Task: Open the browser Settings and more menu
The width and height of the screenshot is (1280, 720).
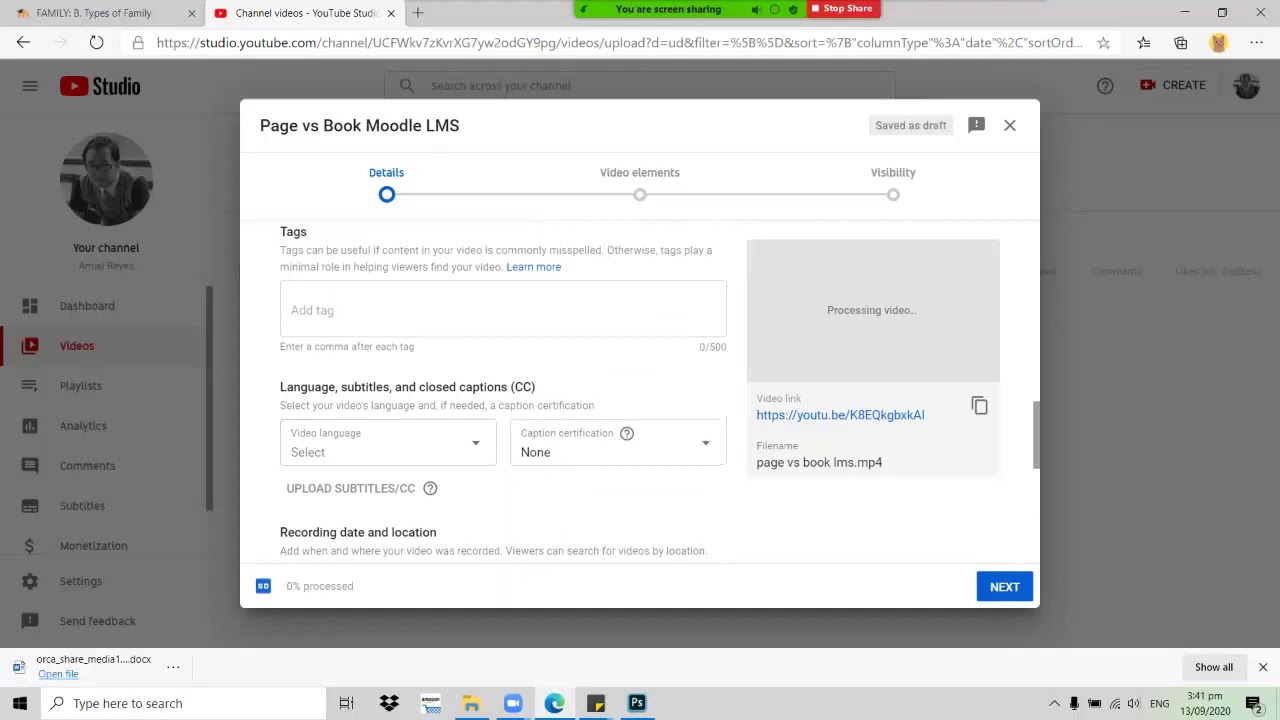Action: pyautogui.click(x=1257, y=43)
